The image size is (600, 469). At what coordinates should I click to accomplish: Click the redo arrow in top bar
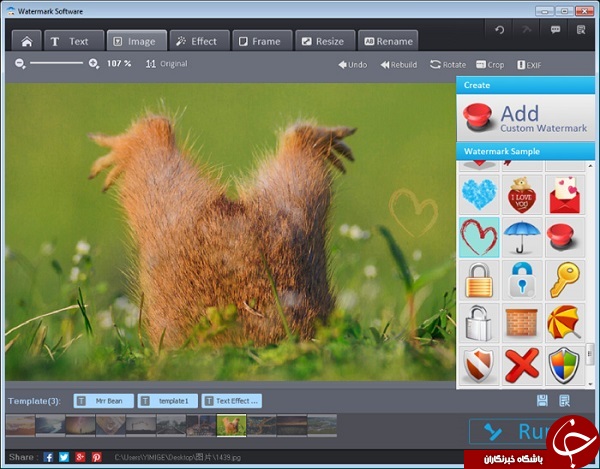click(527, 30)
